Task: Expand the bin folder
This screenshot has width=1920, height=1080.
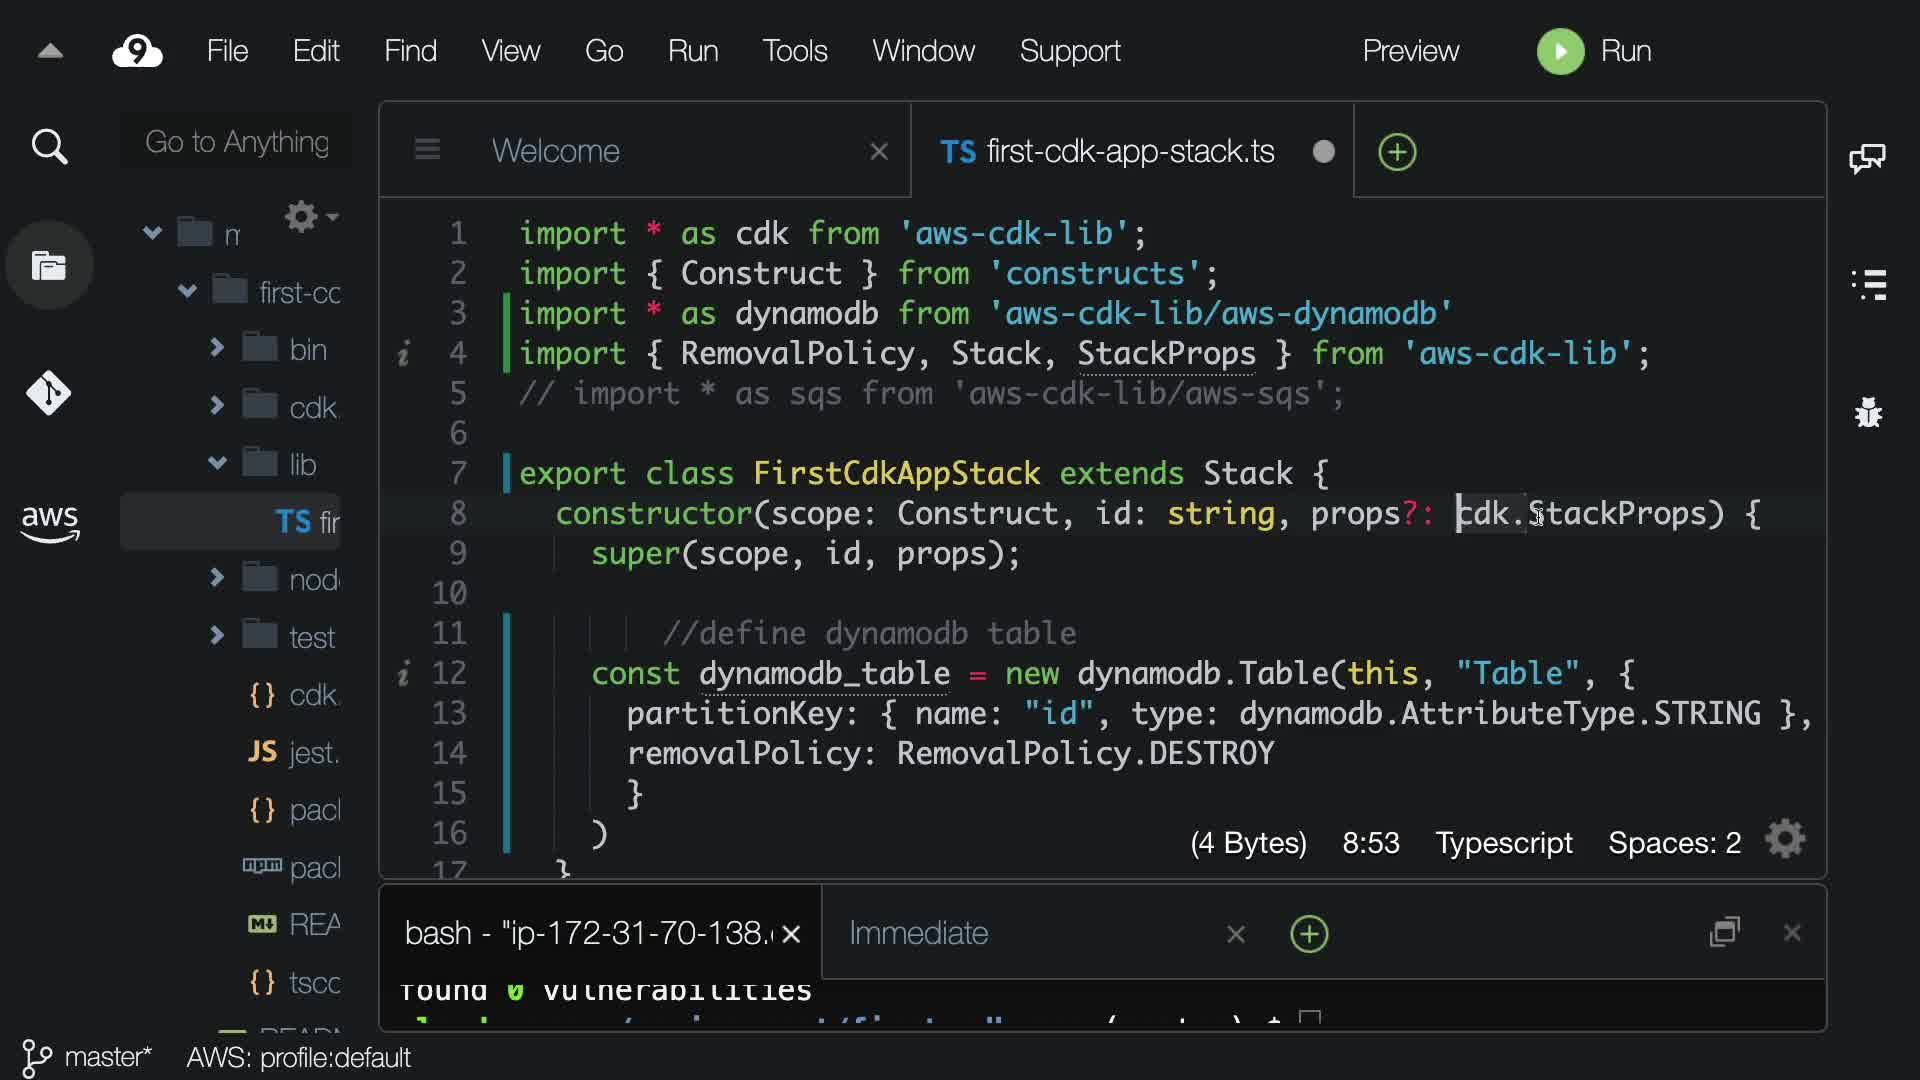Action: [x=217, y=348]
